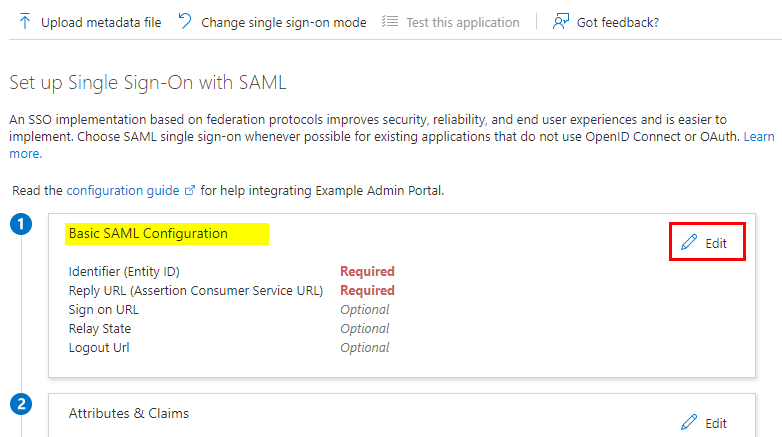Image resolution: width=782 pixels, height=437 pixels.
Task: Click the feedback person icon
Action: click(561, 21)
